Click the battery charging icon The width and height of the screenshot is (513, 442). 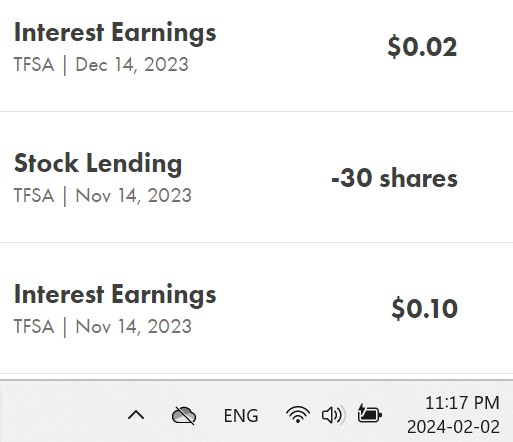click(x=370, y=414)
